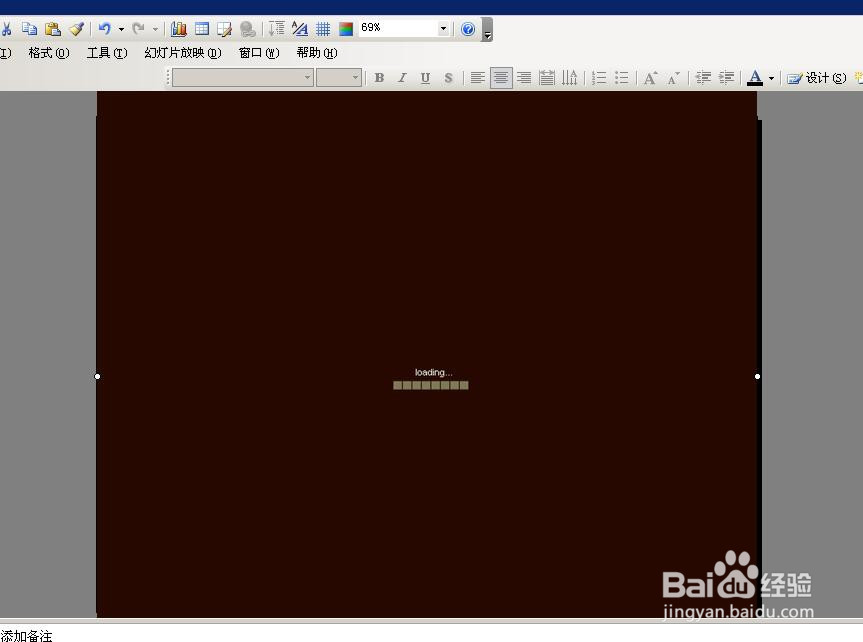This screenshot has height=642, width=863.
Task: Open the redo history dropdown arrow
Action: (155, 29)
